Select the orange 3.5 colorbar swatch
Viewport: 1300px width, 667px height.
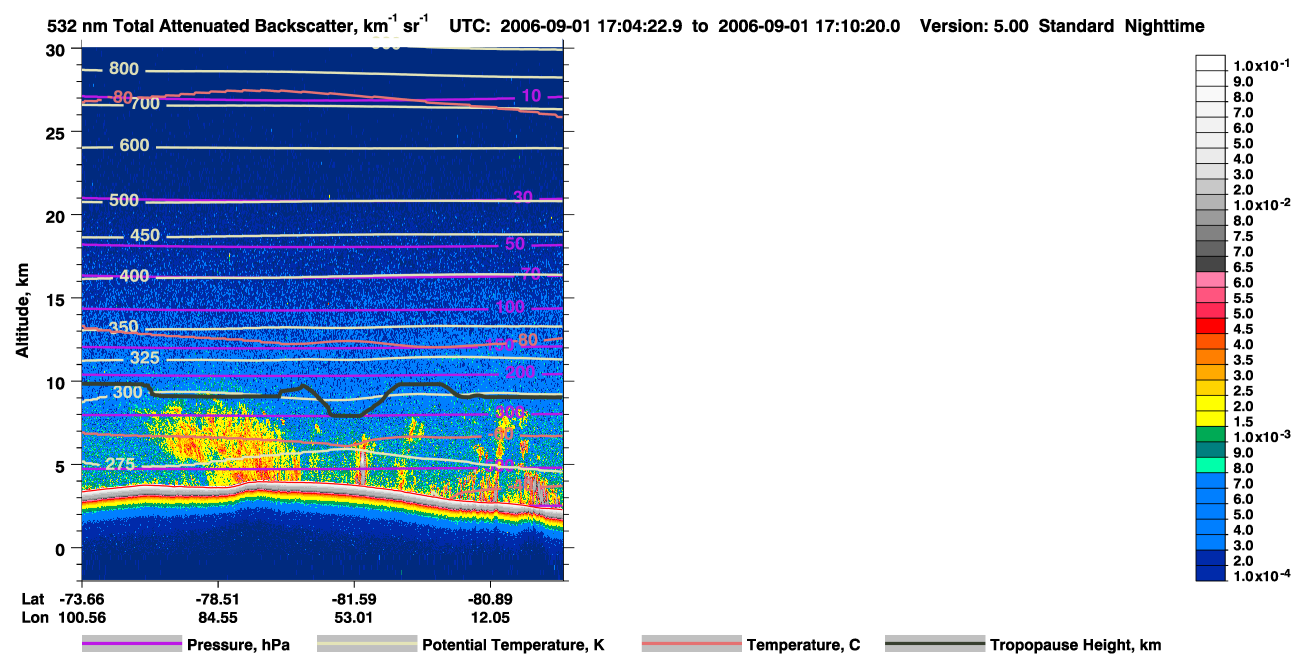pos(1211,358)
